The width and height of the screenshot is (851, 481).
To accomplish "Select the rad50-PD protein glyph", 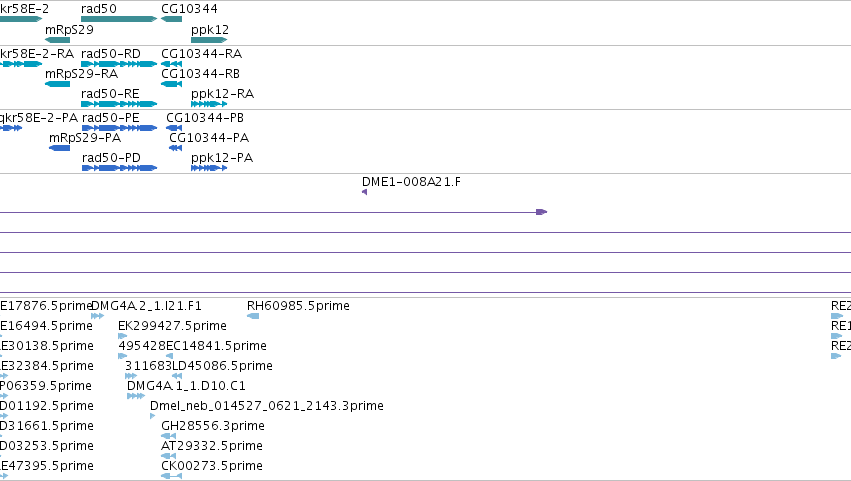I will click(x=119, y=168).
